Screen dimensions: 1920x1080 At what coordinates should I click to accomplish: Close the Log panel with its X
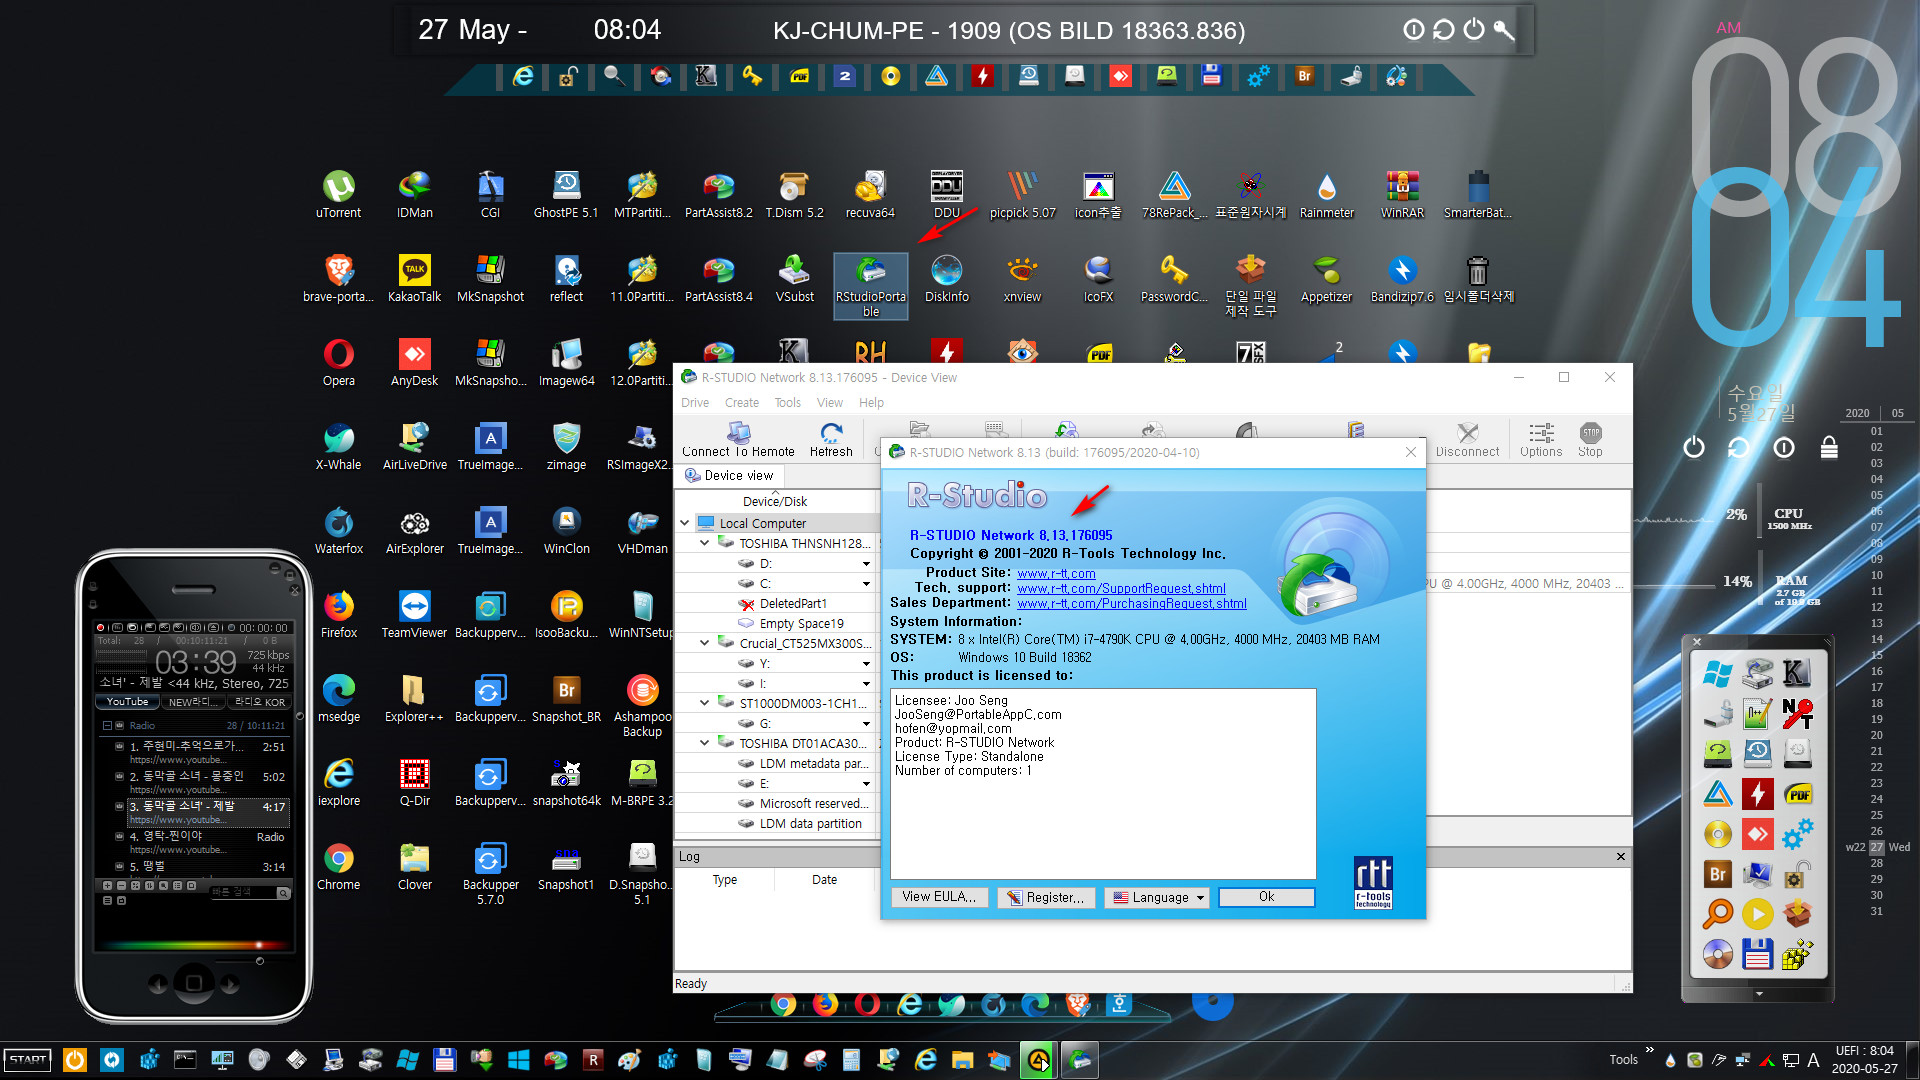[1621, 857]
